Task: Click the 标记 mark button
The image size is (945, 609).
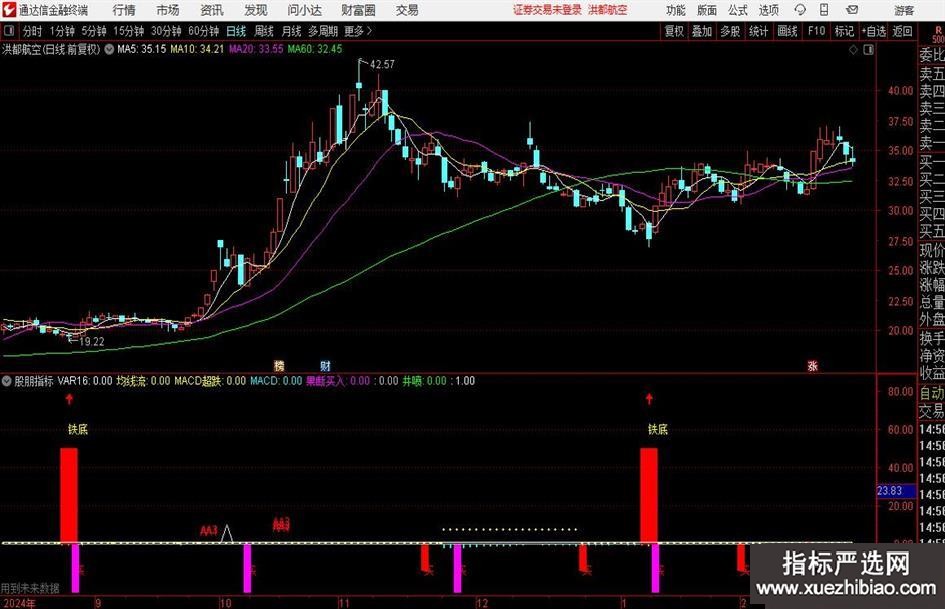Action: point(844,31)
